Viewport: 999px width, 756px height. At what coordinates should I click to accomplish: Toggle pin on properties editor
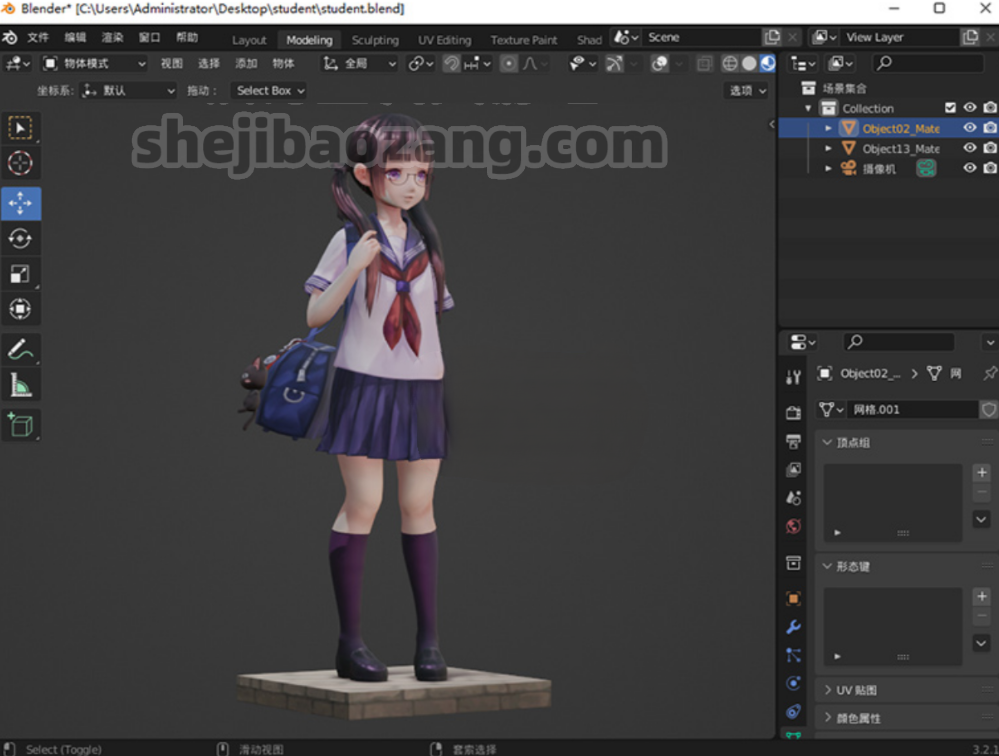989,373
